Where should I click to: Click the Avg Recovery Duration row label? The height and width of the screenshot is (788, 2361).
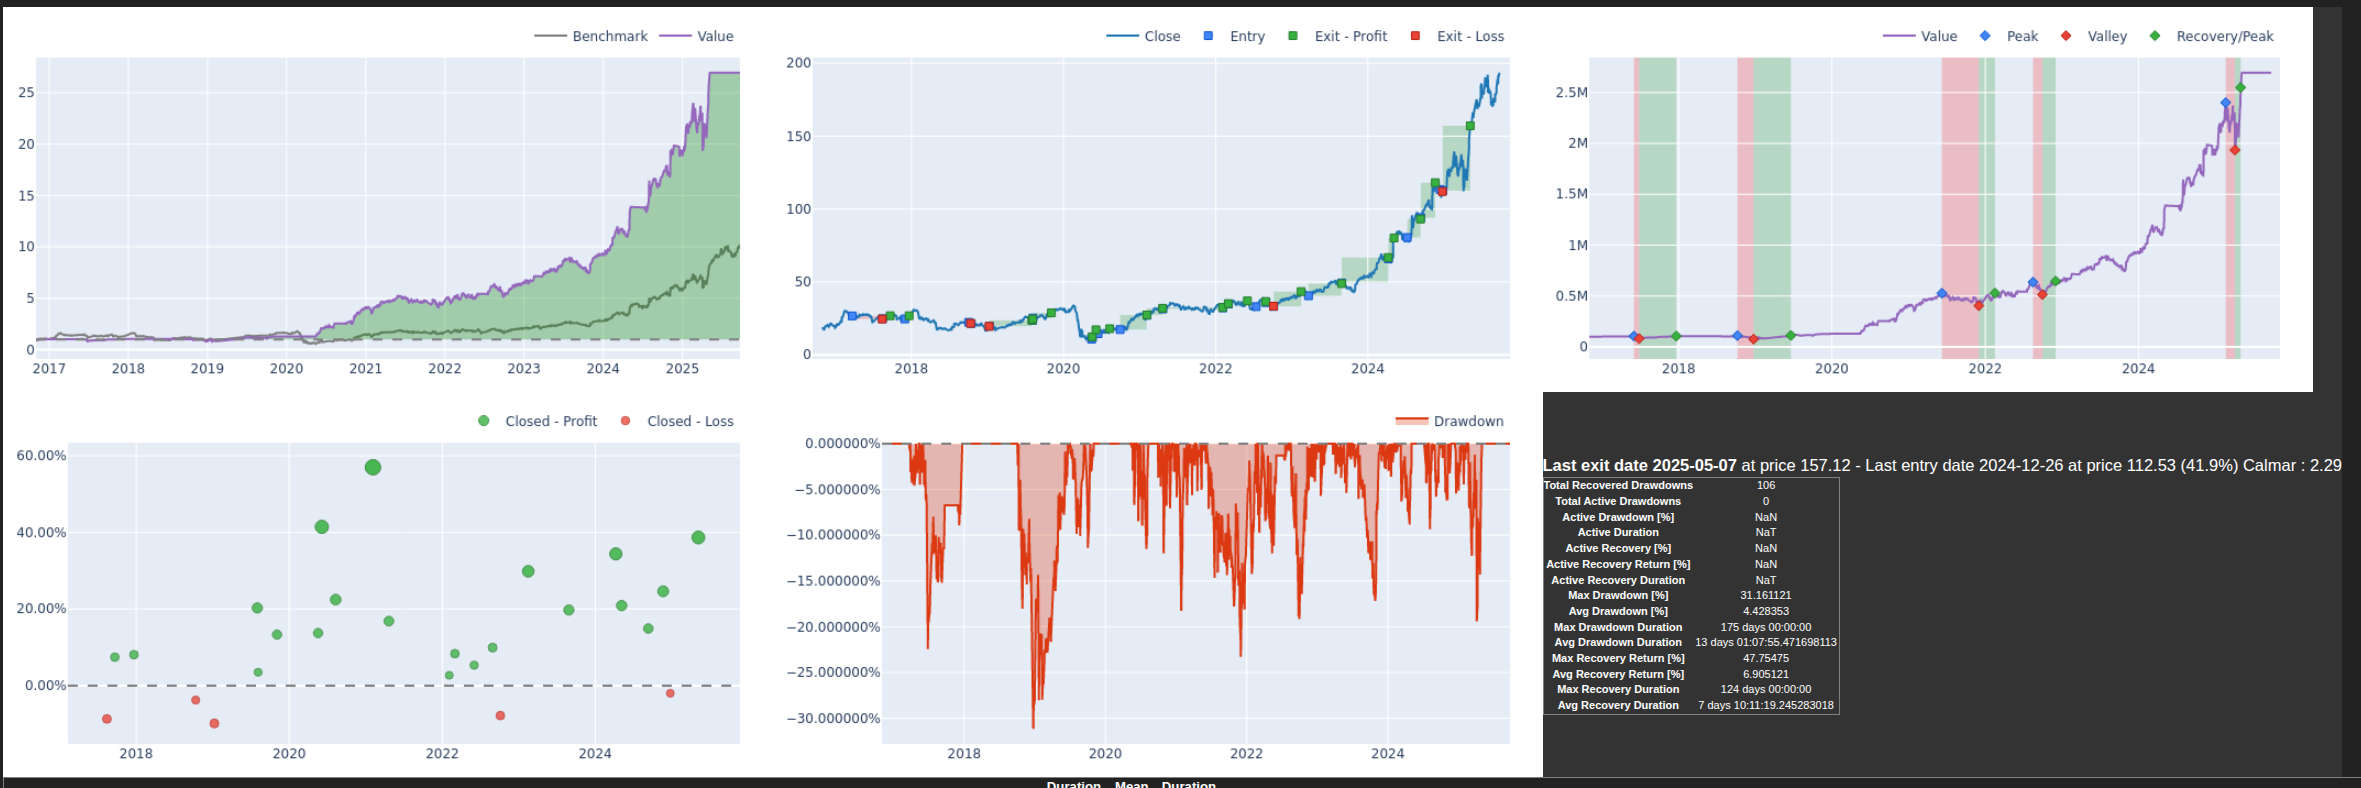(1617, 705)
